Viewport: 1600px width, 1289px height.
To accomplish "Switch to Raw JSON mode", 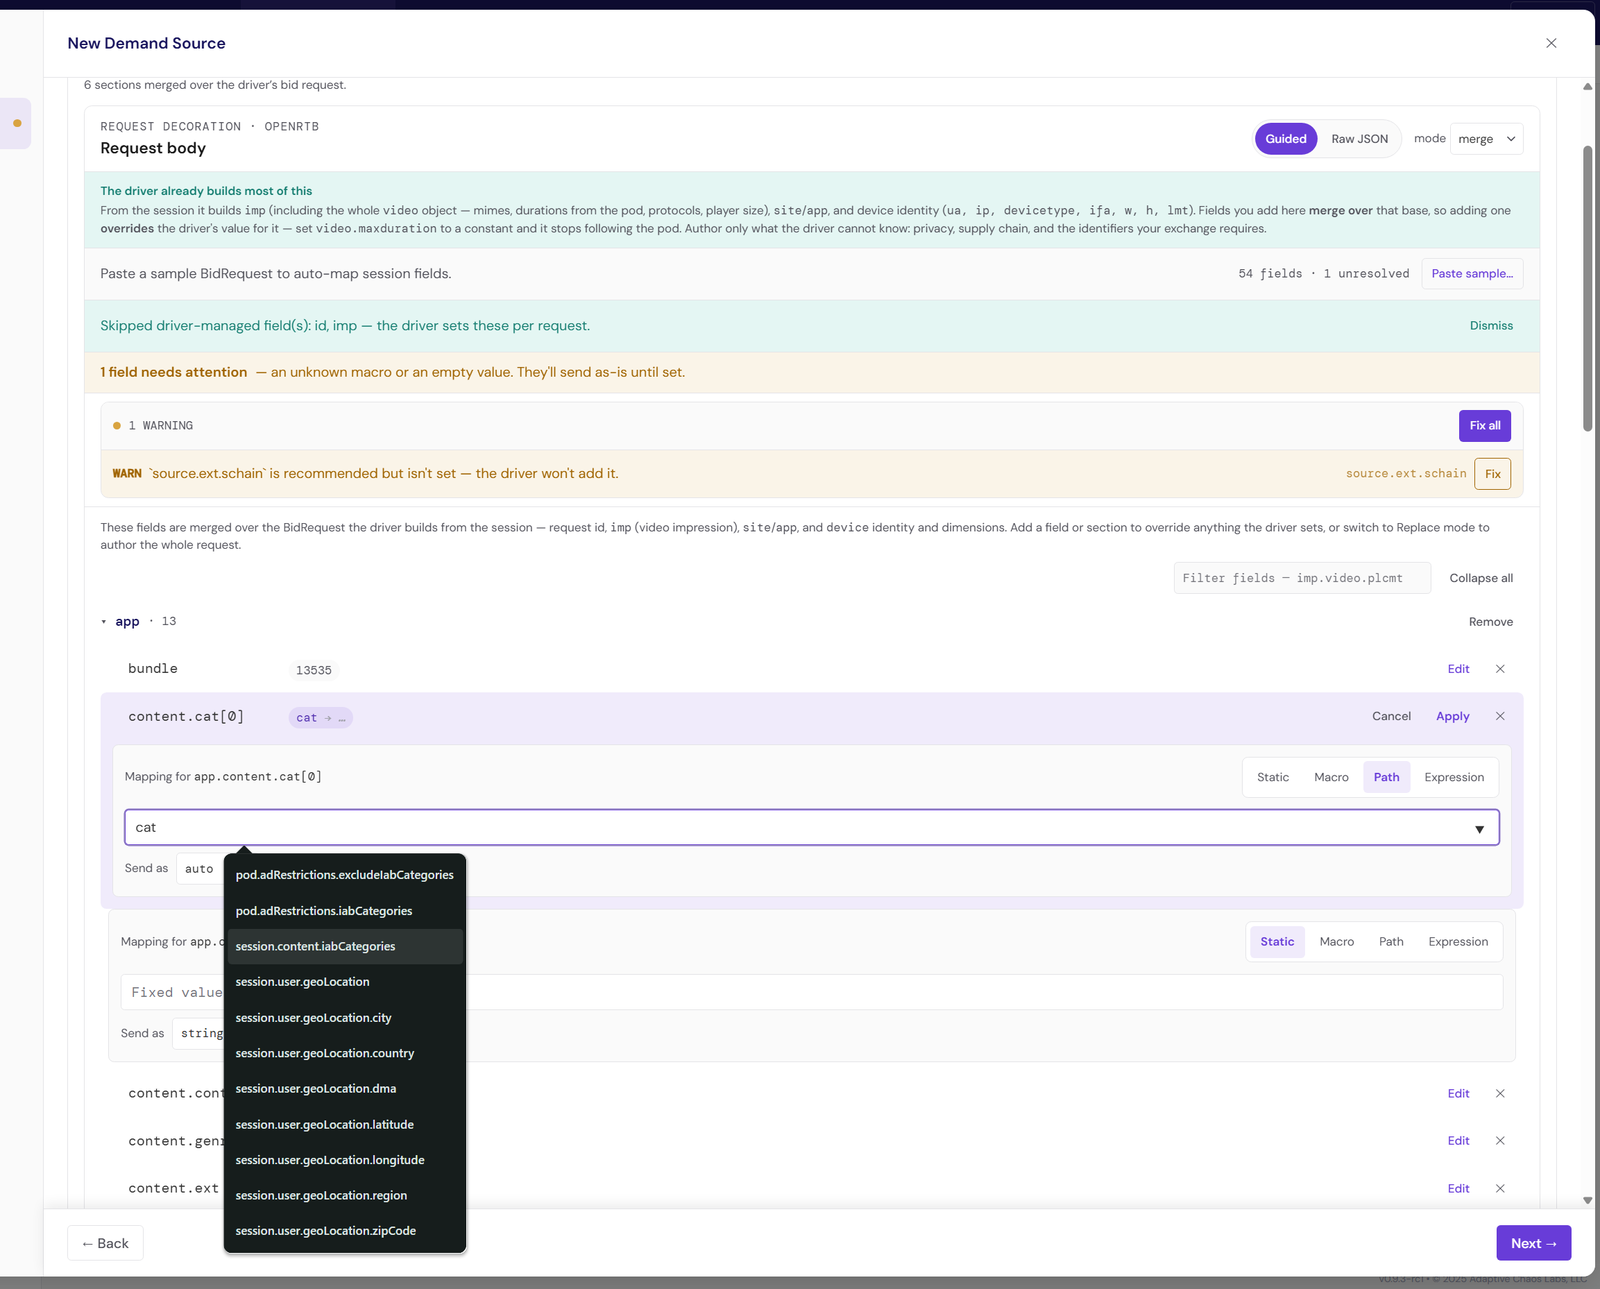I will click(1359, 139).
